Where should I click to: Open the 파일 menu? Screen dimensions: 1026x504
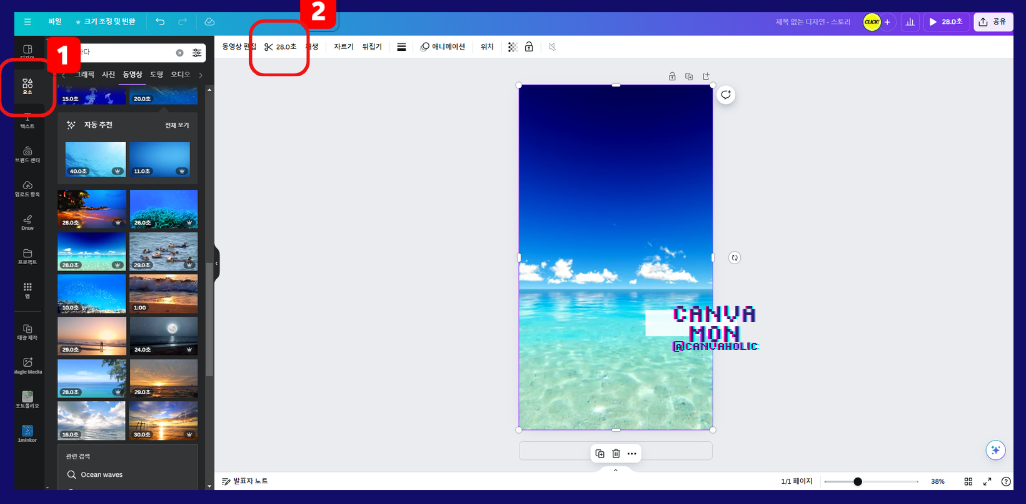pos(55,22)
